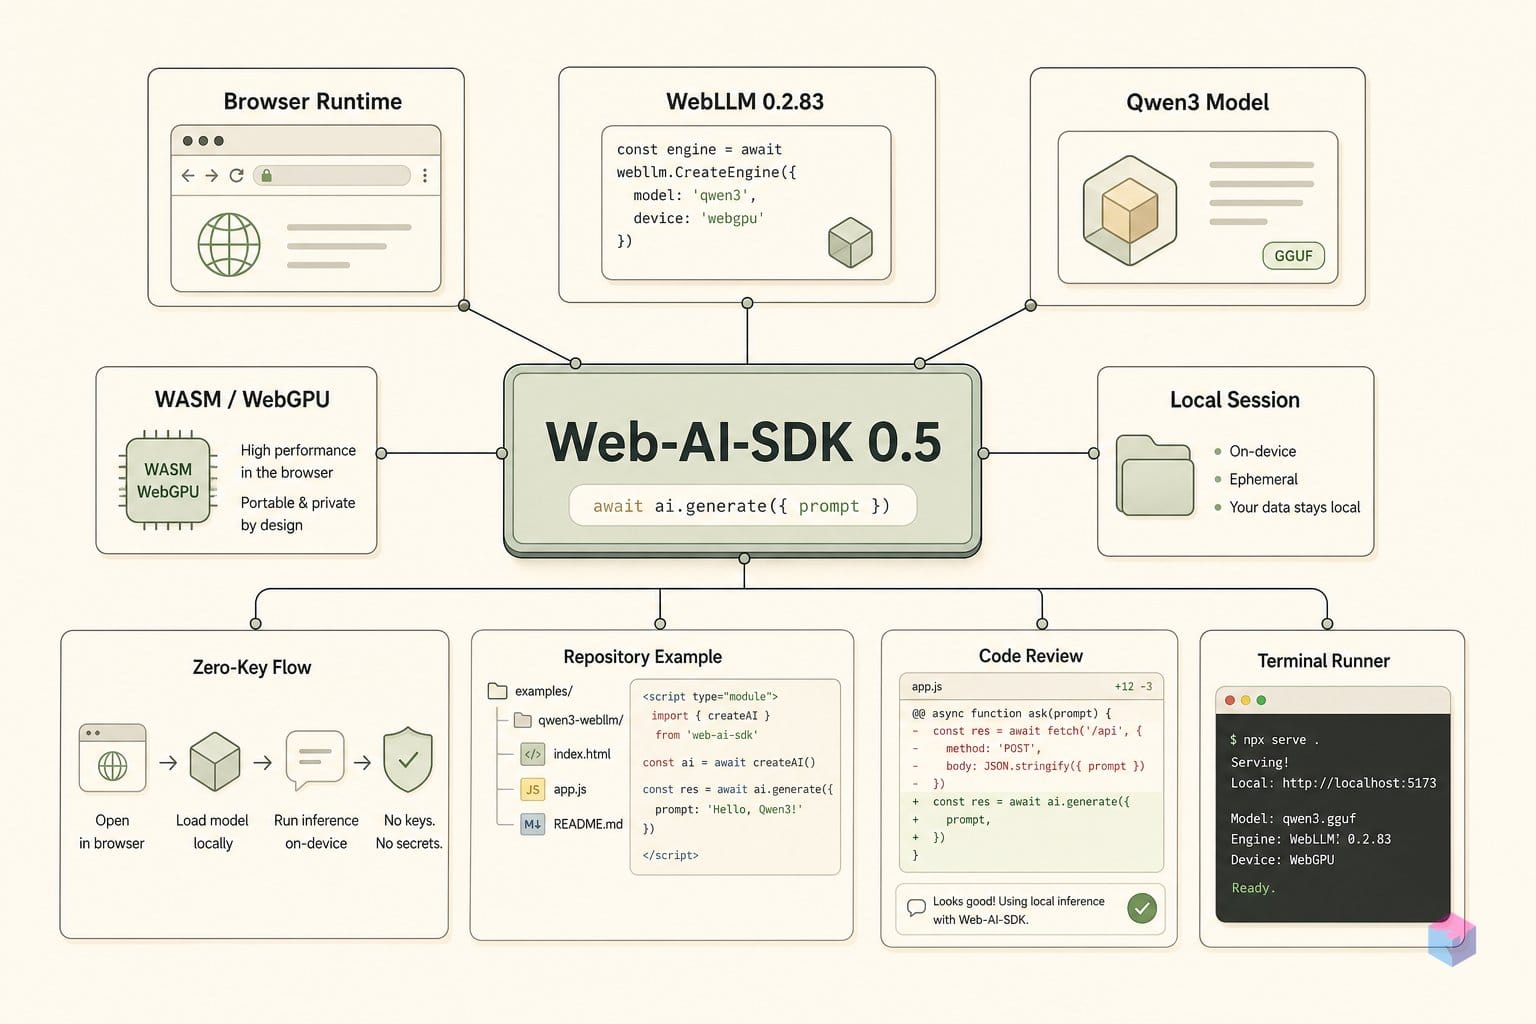The height and width of the screenshot is (1024, 1536).
Task: Click the WASM / WebGPU heading
Action: click(x=242, y=399)
